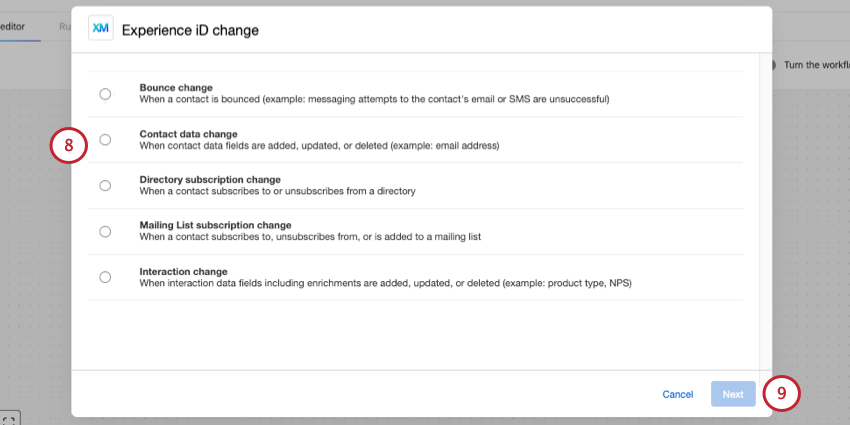Click the red step 8 marker

coord(67,145)
